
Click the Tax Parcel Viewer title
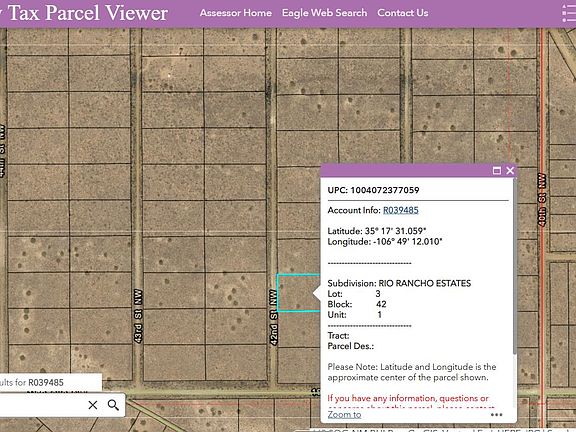(87, 13)
